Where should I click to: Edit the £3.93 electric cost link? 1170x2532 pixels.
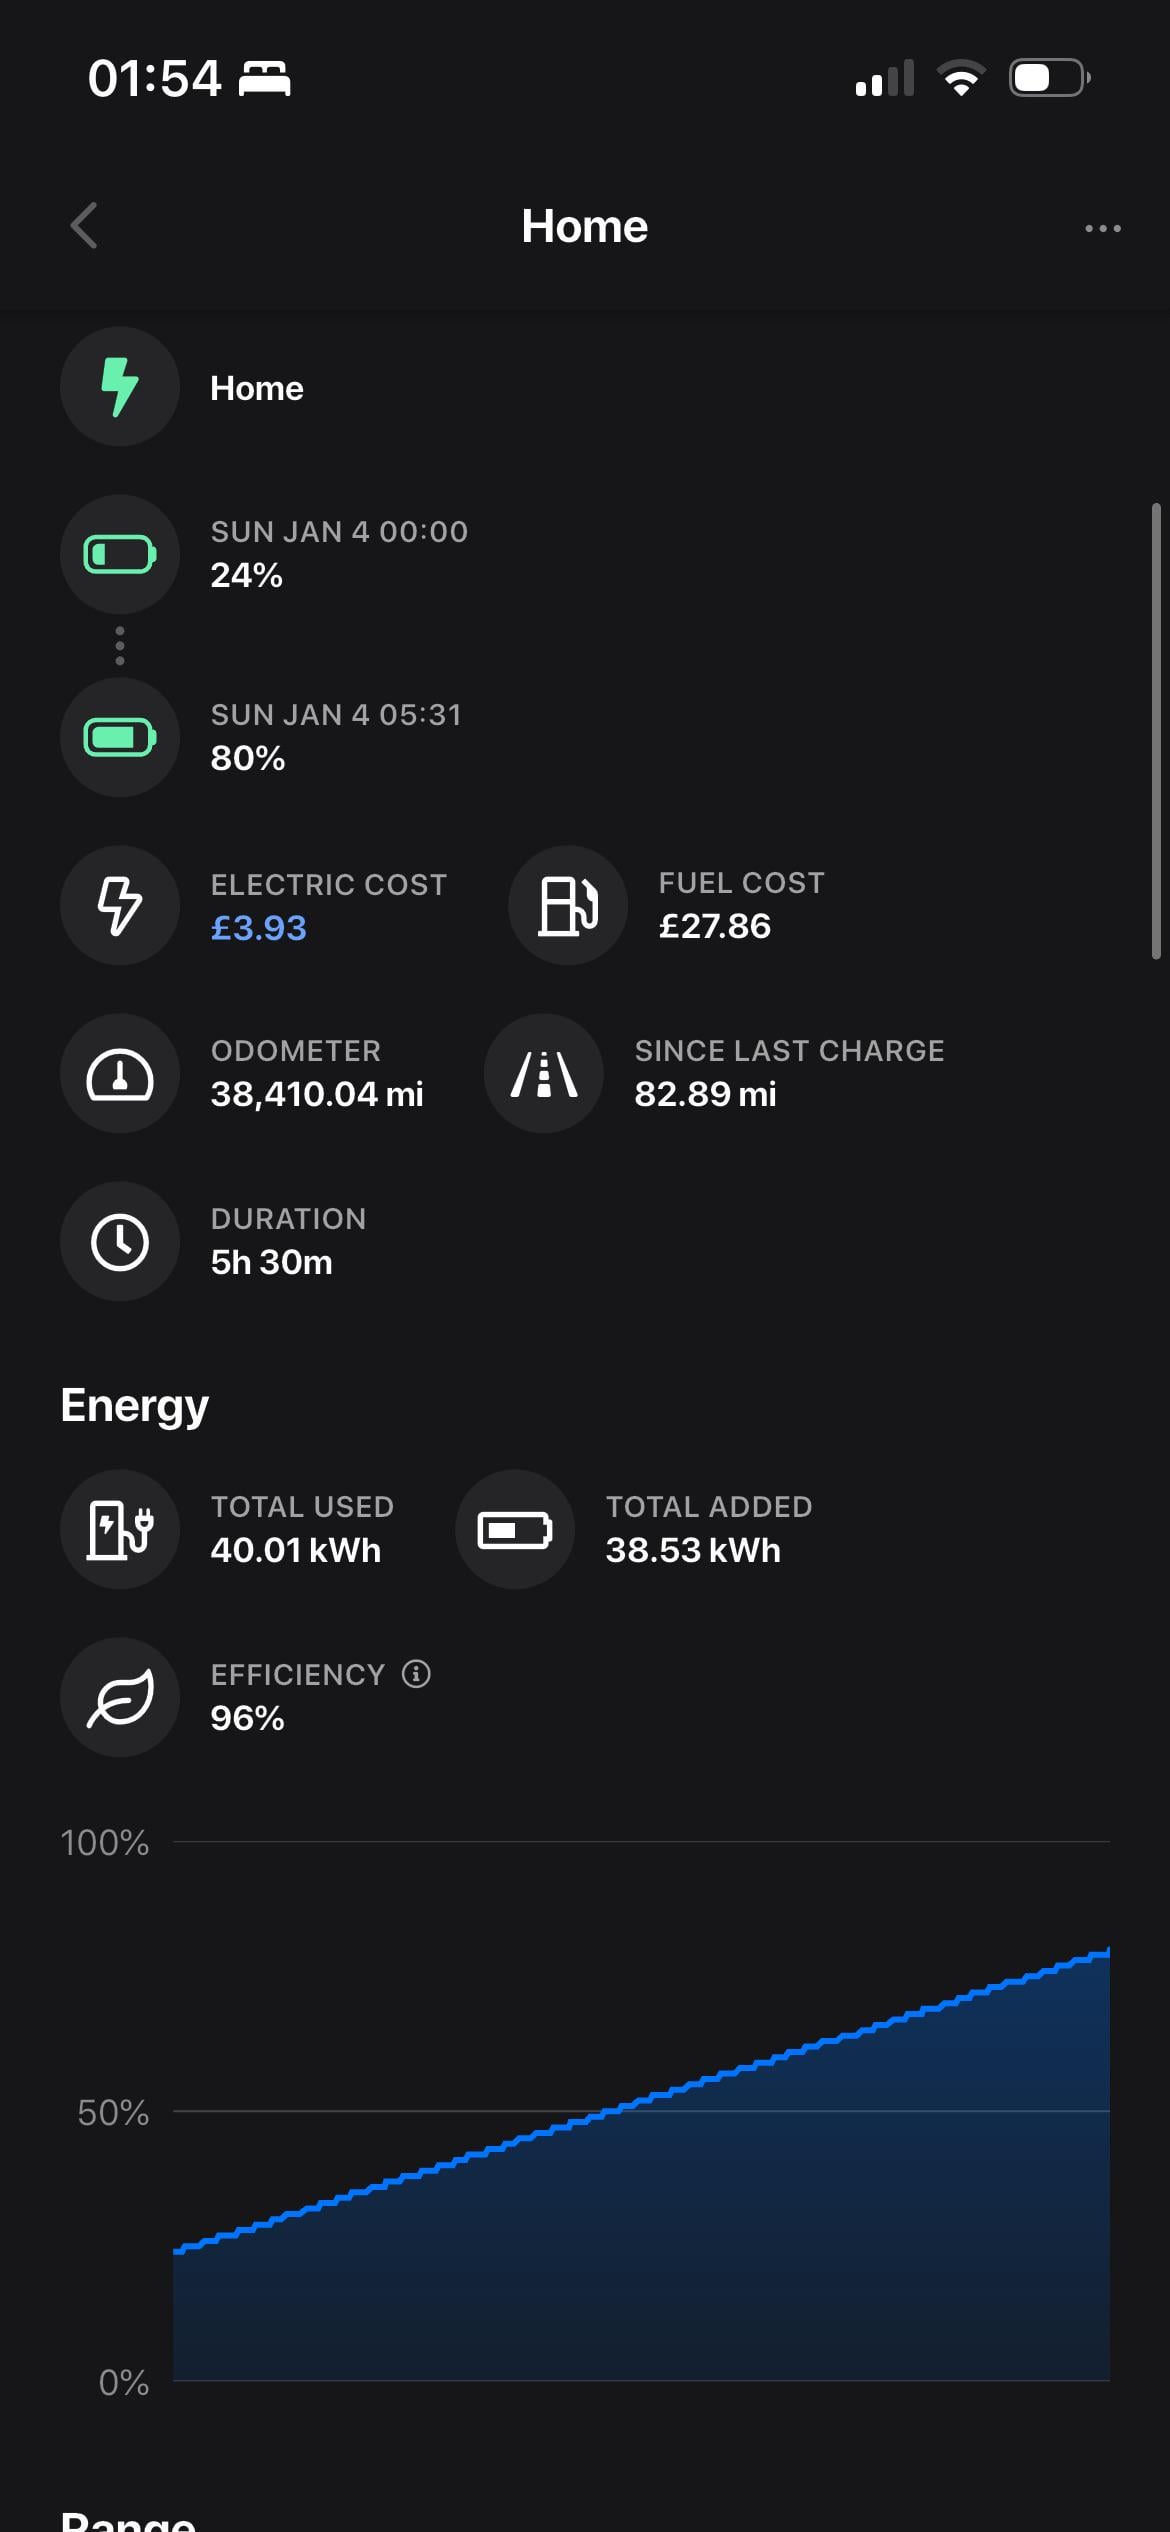click(259, 928)
